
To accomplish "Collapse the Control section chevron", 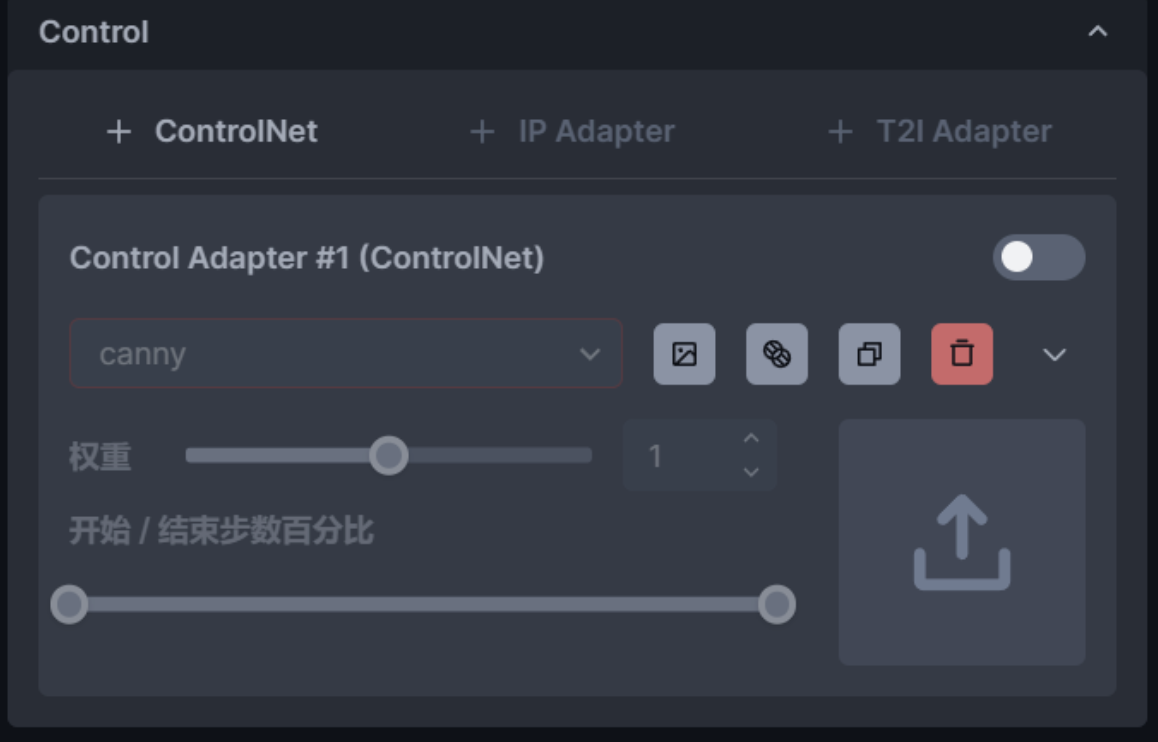I will pos(1097,32).
